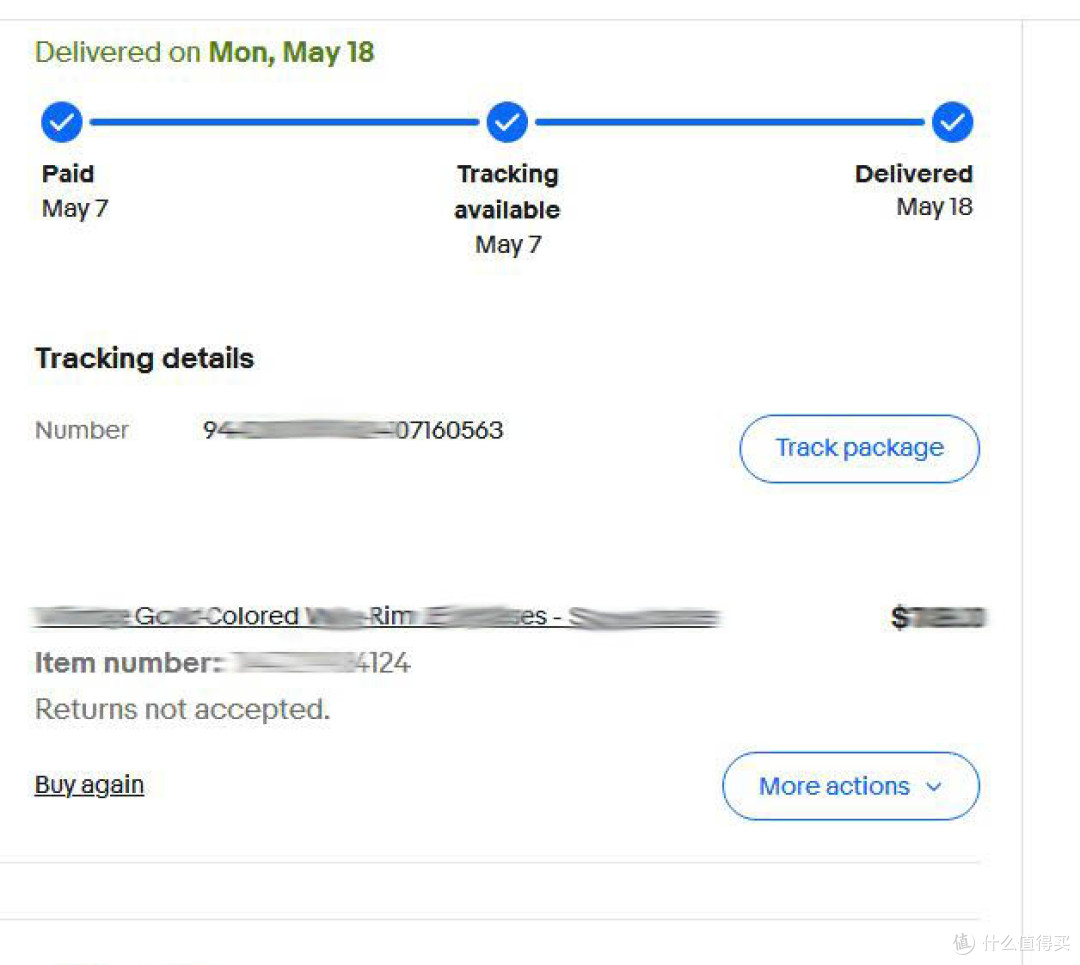The height and width of the screenshot is (965, 1080).
Task: Click the item number ending 4124
Action: [x=222, y=663]
